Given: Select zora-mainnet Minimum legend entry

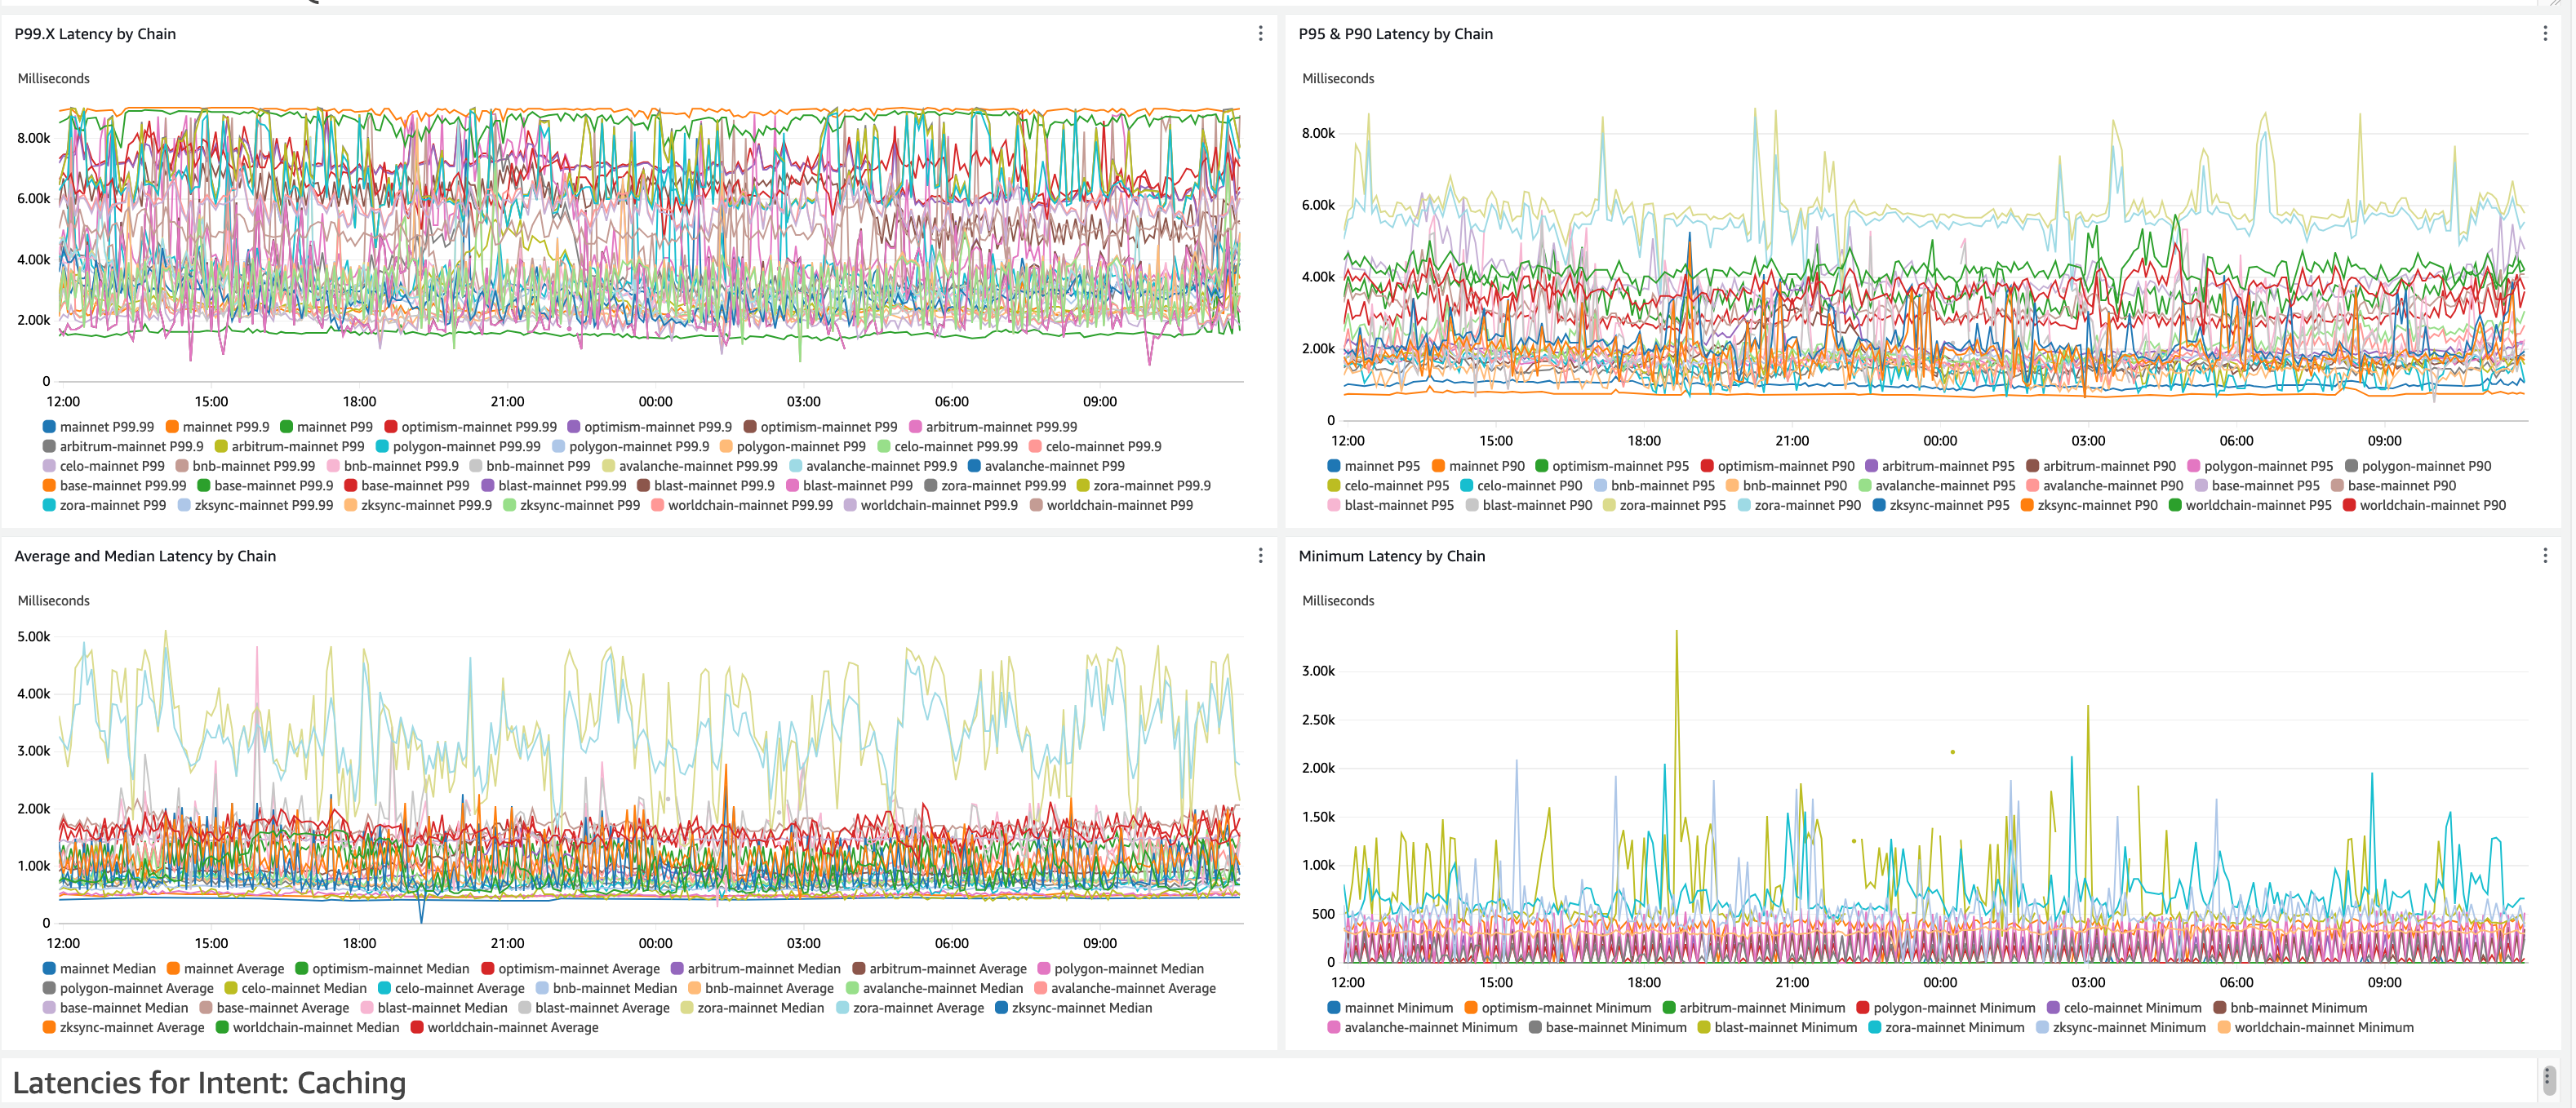Looking at the screenshot, I should [x=1945, y=1028].
